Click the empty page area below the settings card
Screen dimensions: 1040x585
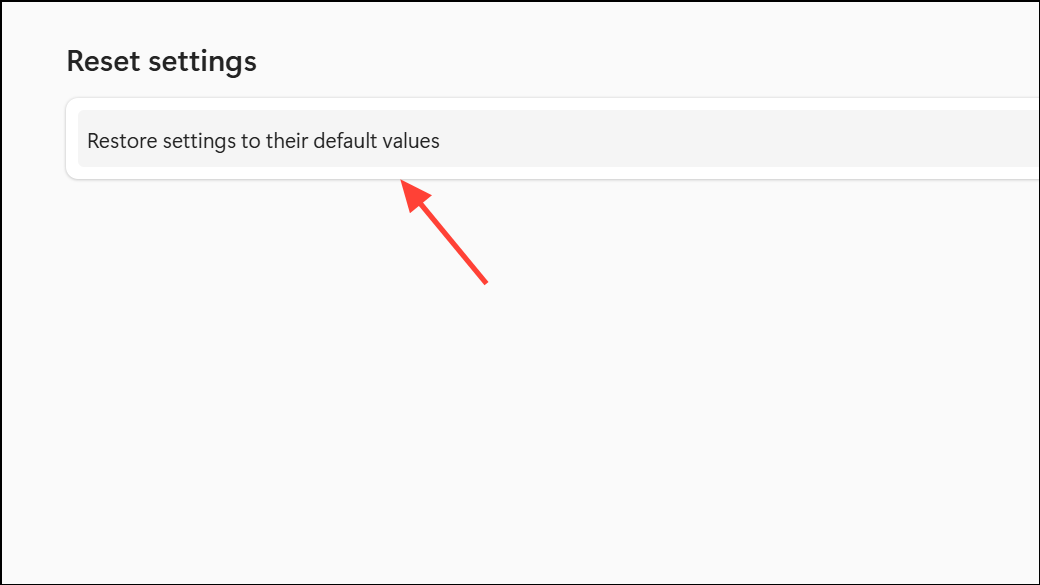pyautogui.click(x=520, y=400)
